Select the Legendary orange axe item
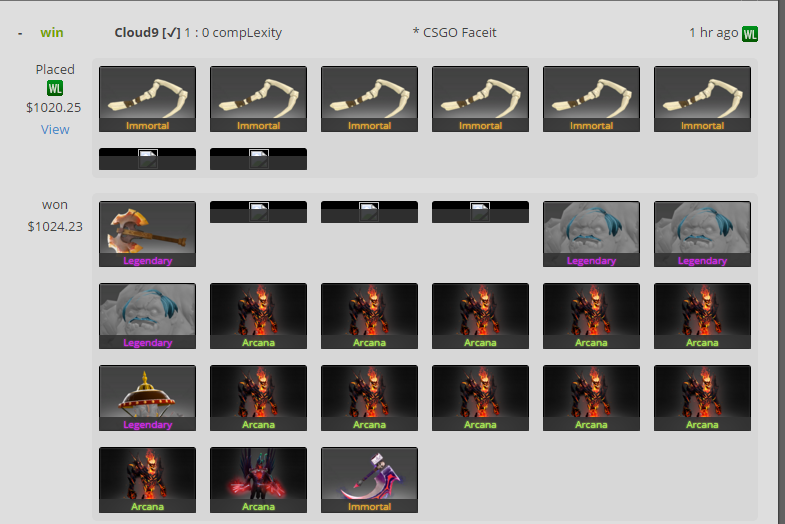This screenshot has width=785, height=524. click(x=147, y=234)
